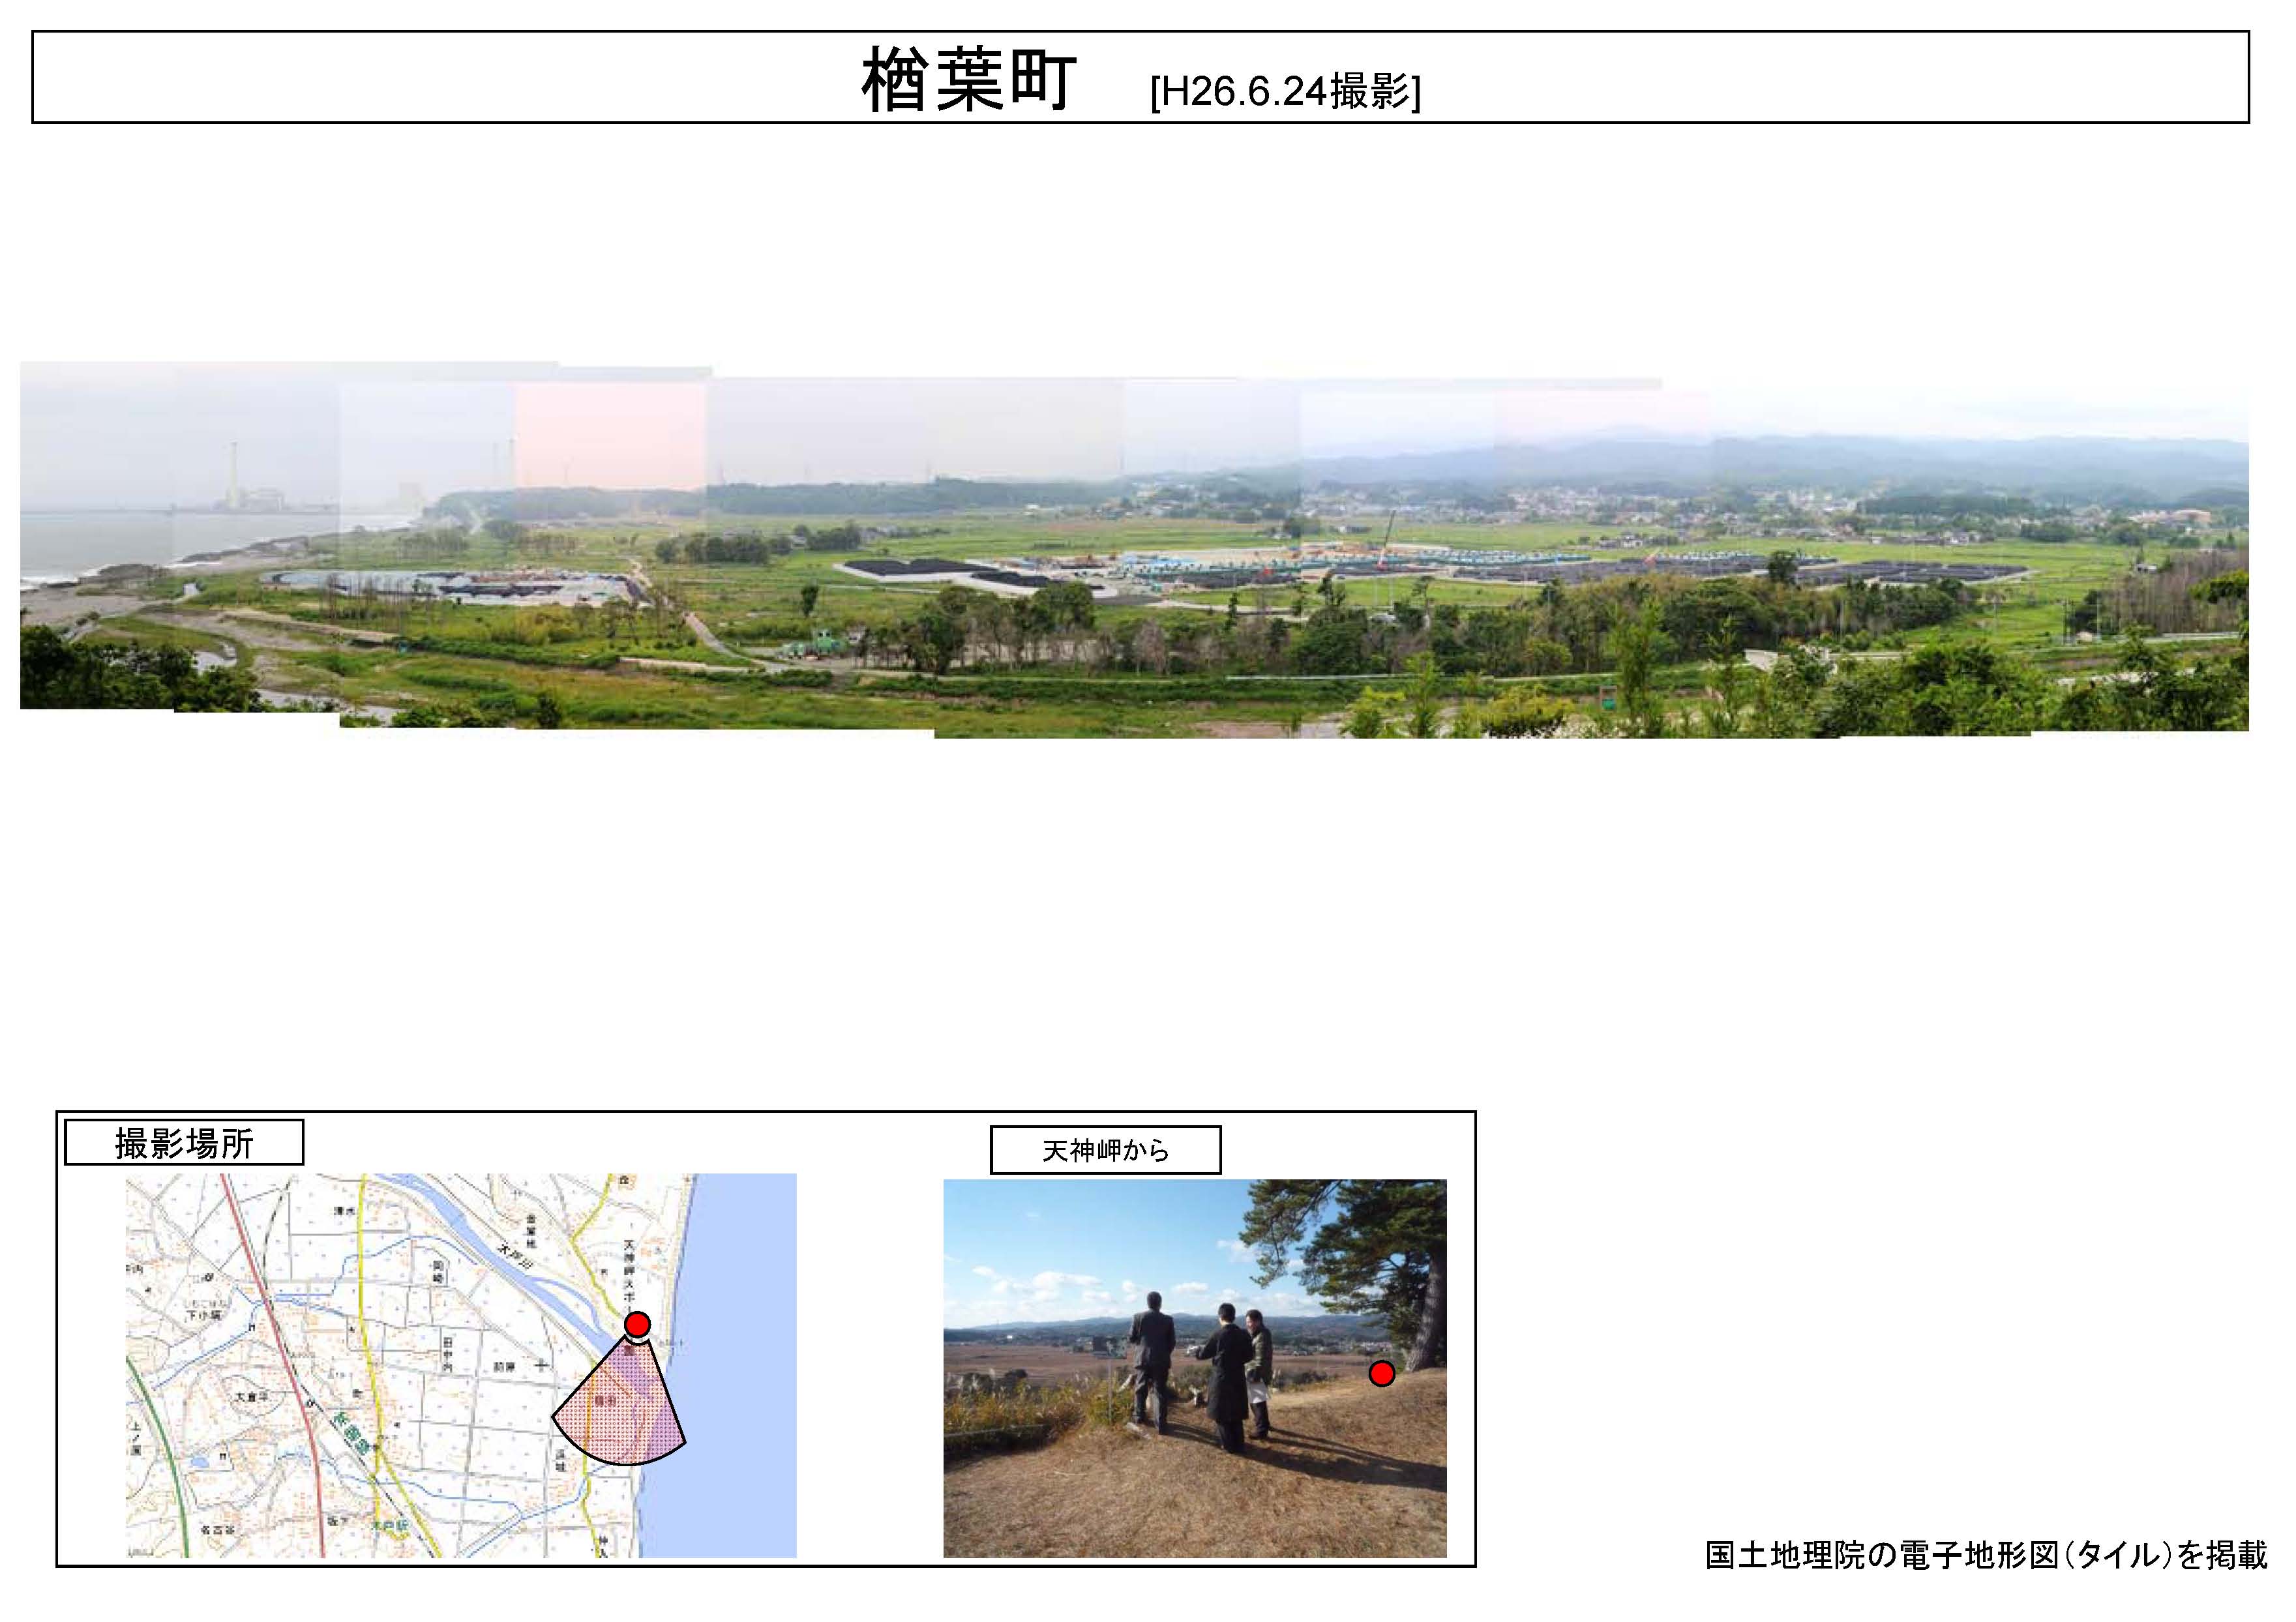Click the 天神岬から caption box
The image size is (2296, 1622).
pyautogui.click(x=1105, y=1150)
